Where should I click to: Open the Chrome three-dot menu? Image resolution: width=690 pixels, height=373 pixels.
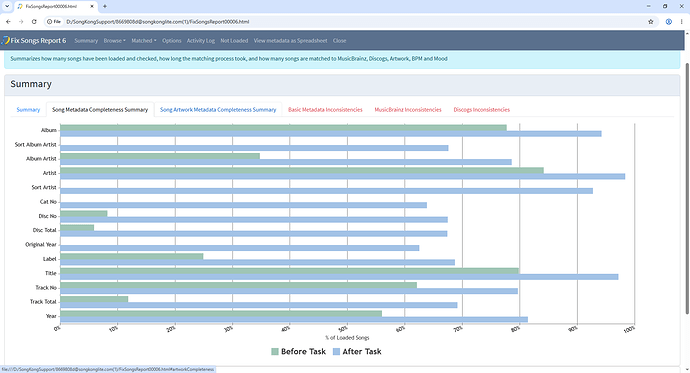682,22
